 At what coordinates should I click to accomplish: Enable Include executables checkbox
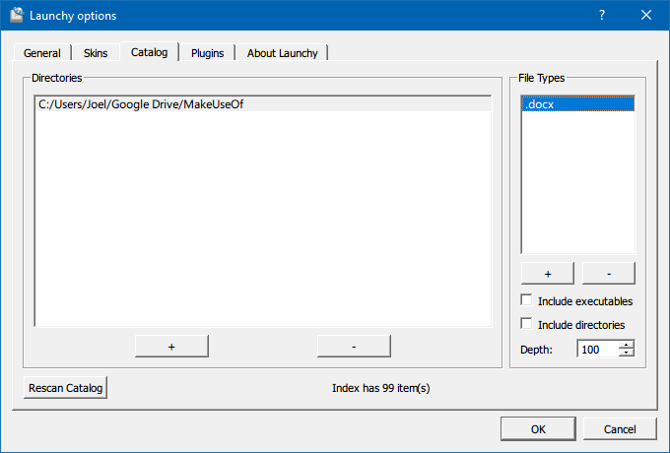(526, 300)
